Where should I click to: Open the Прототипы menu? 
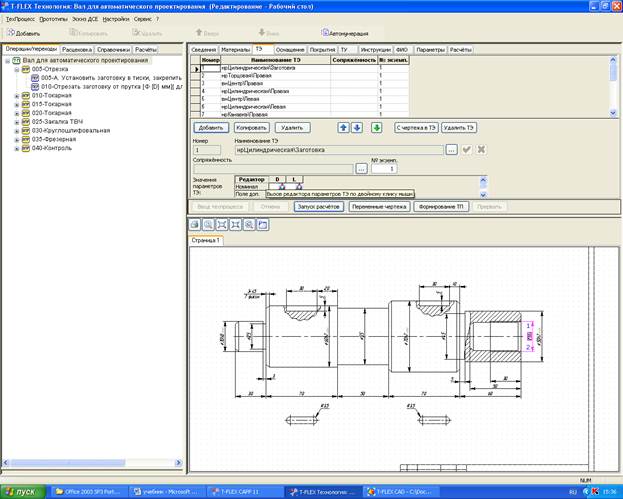point(53,19)
